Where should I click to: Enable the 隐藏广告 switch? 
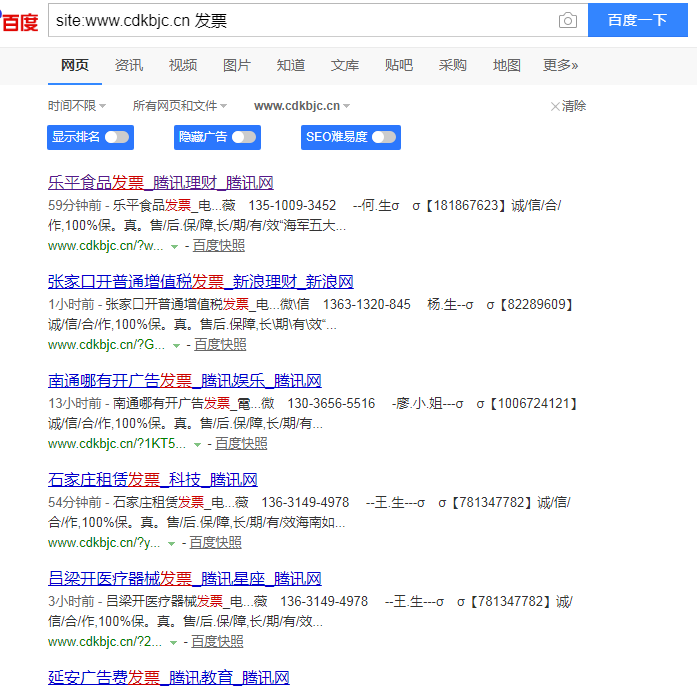point(243,137)
